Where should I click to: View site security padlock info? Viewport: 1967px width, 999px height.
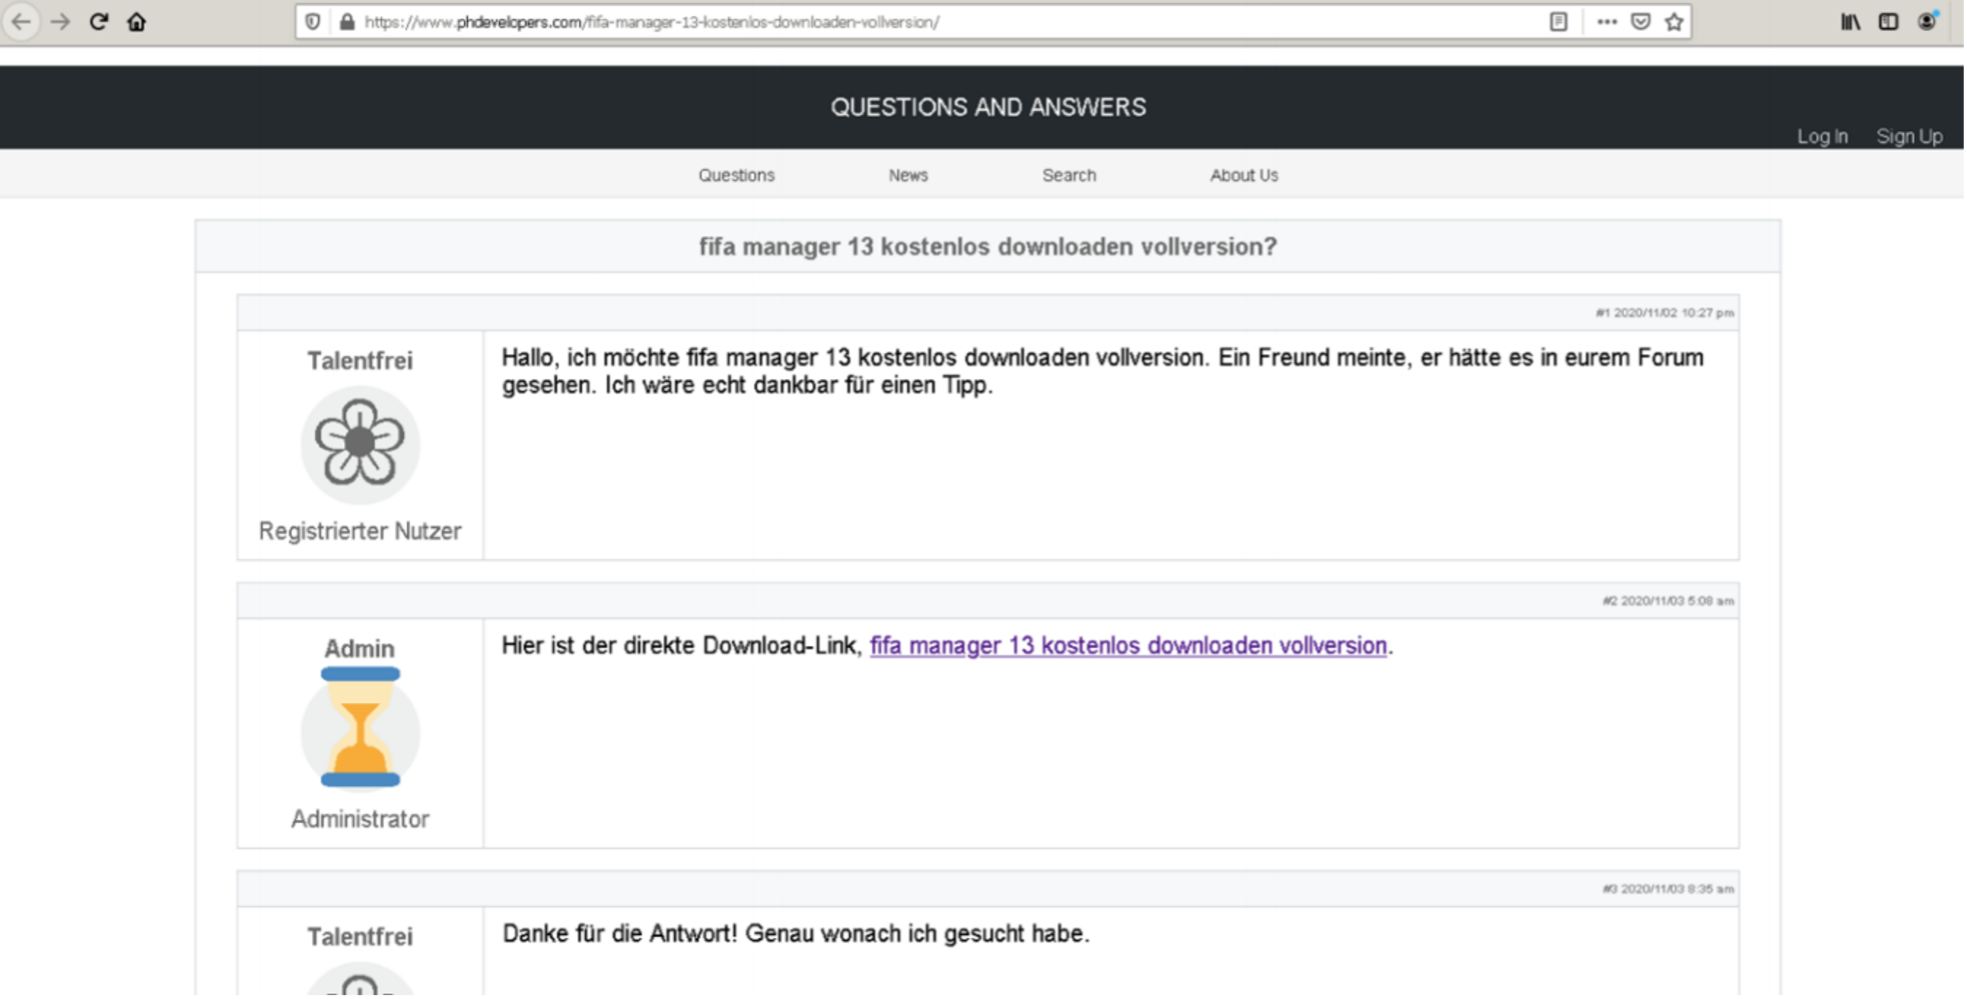click(346, 22)
